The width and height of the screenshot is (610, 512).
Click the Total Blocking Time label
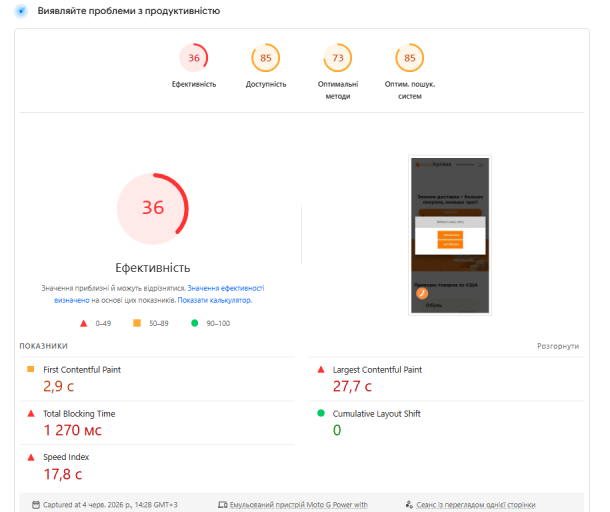coord(79,414)
